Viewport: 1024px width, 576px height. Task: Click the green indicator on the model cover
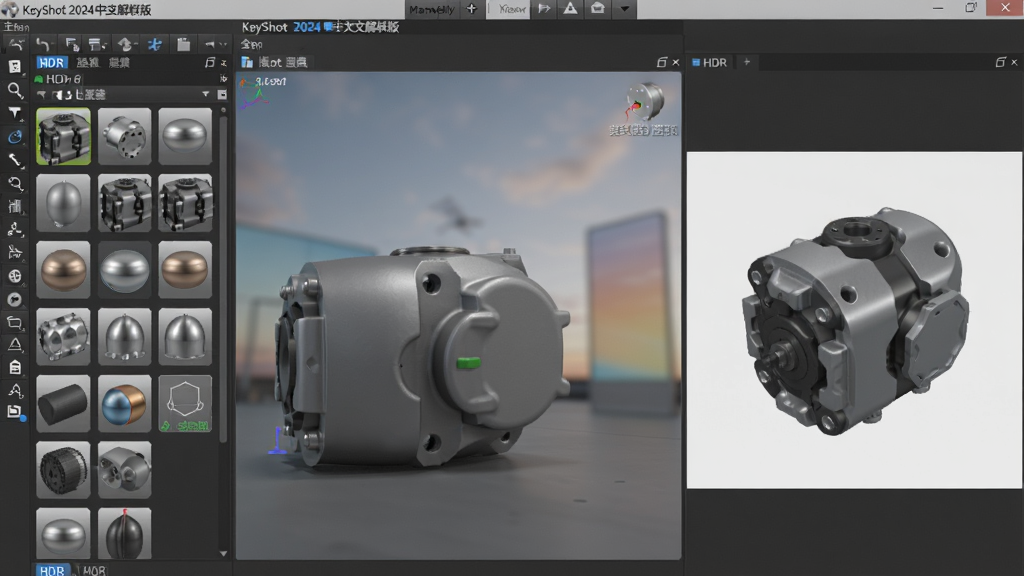coord(468,362)
